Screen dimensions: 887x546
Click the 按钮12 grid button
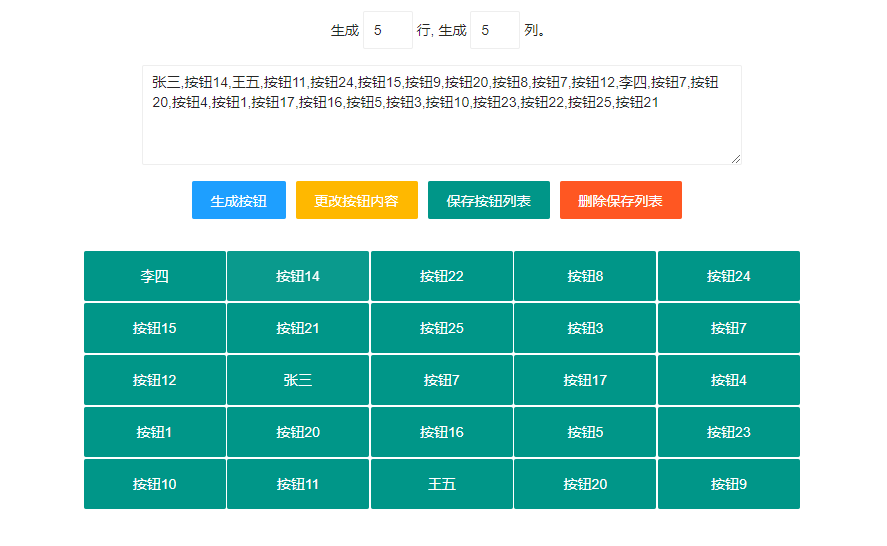pos(155,380)
